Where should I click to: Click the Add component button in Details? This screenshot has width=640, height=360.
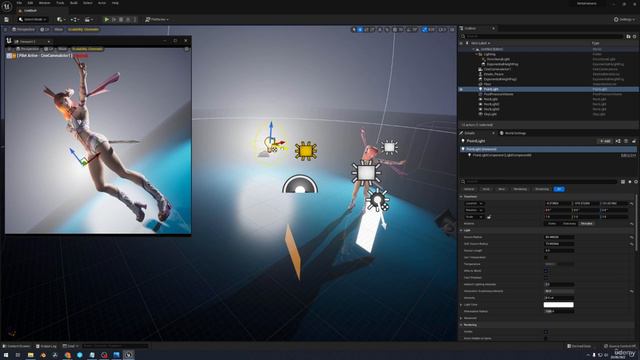pos(605,141)
